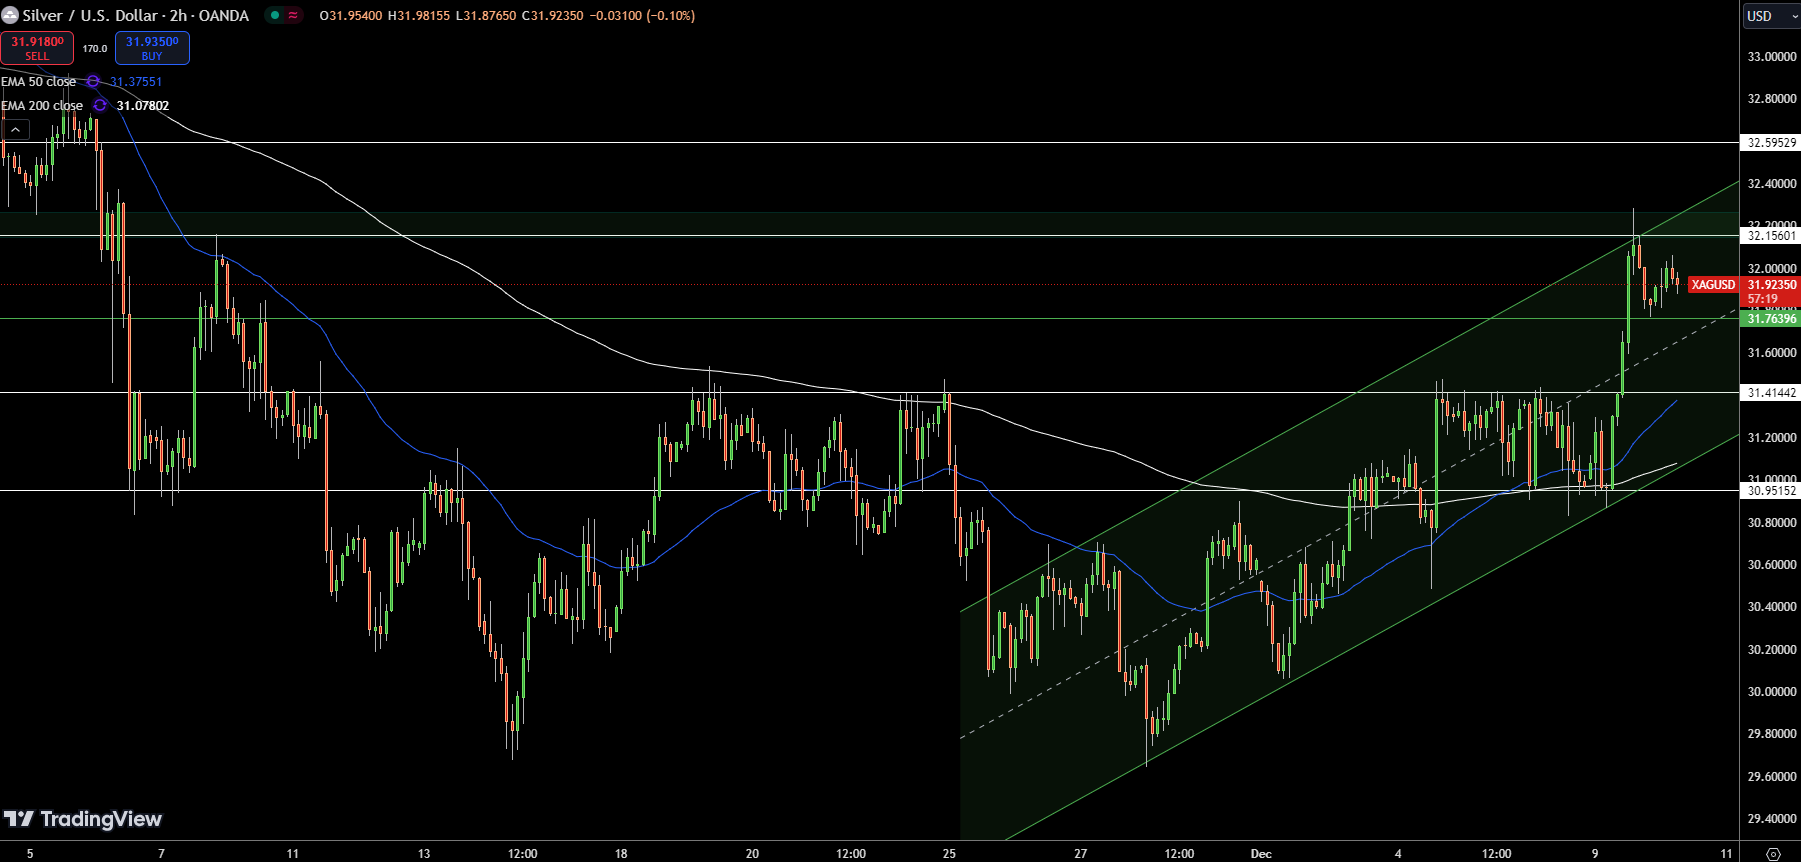Click the low value L31.87650
This screenshot has height=862, width=1801.
pos(485,16)
